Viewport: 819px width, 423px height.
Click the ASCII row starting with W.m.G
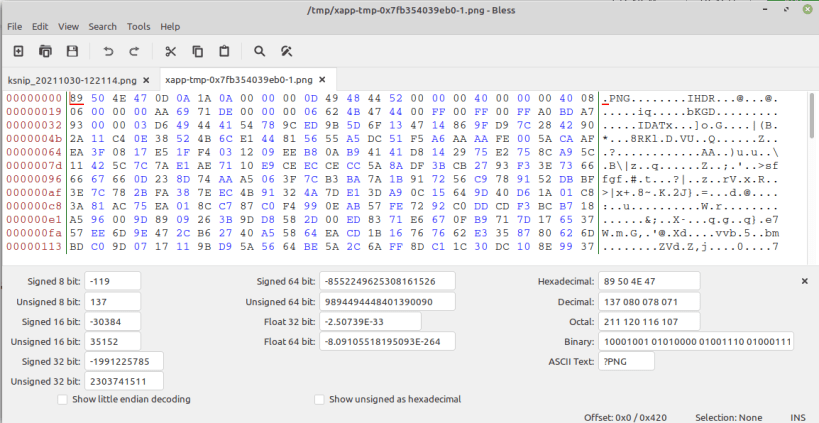(691, 232)
